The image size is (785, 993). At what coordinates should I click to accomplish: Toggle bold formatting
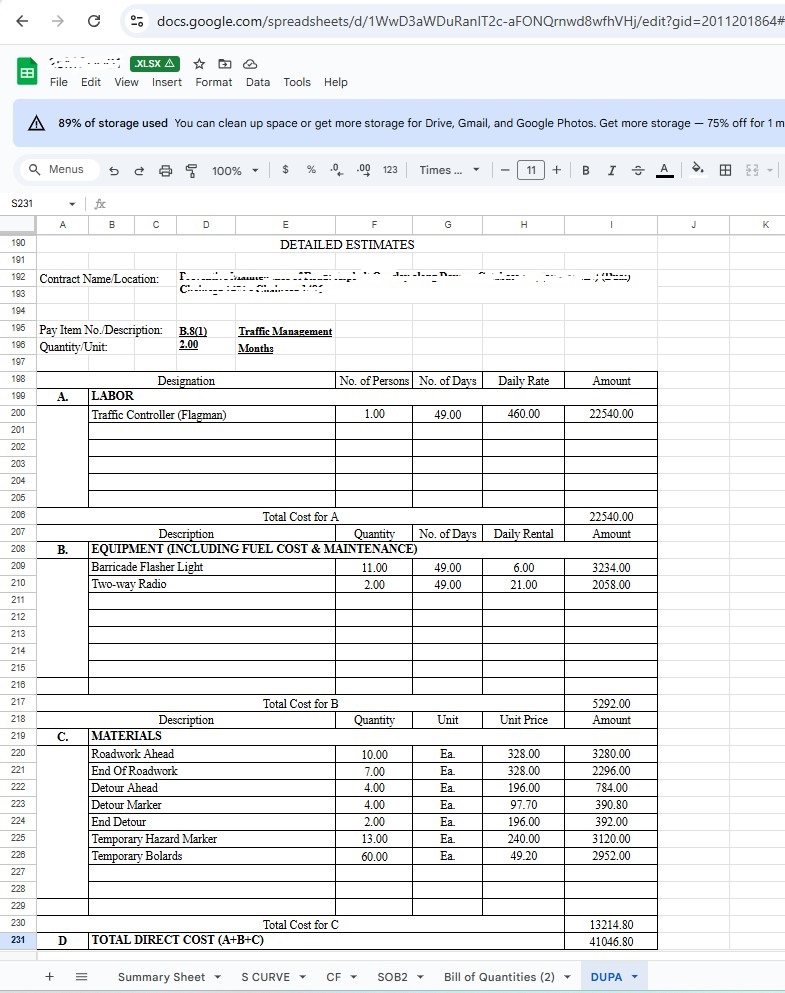tap(586, 170)
